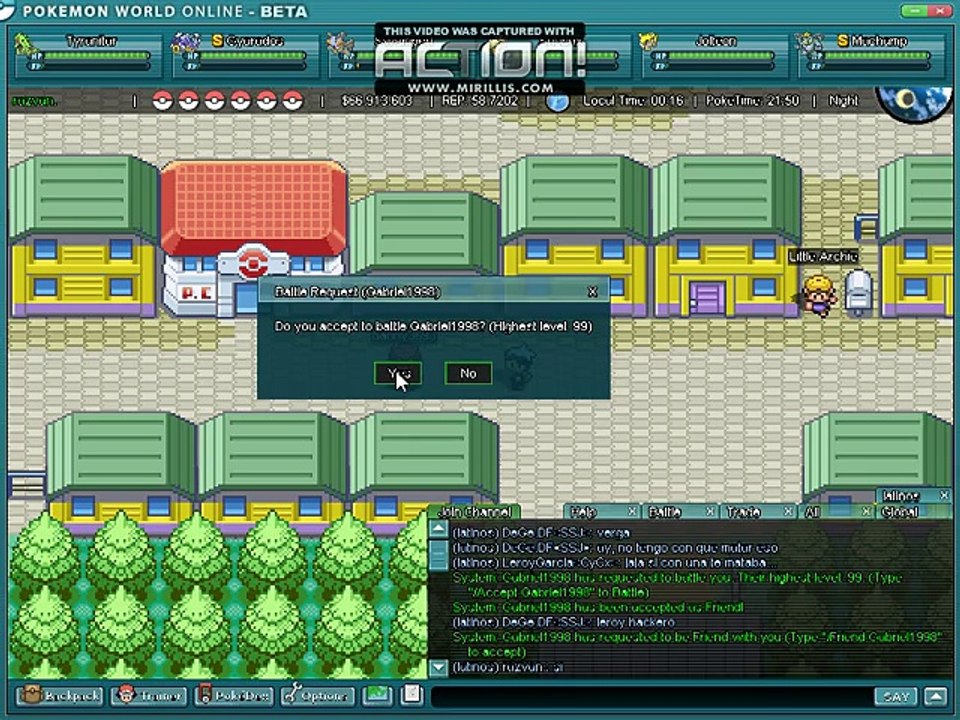Select shiny Gyarados party slot
This screenshot has width=960, height=720.
(x=245, y=56)
